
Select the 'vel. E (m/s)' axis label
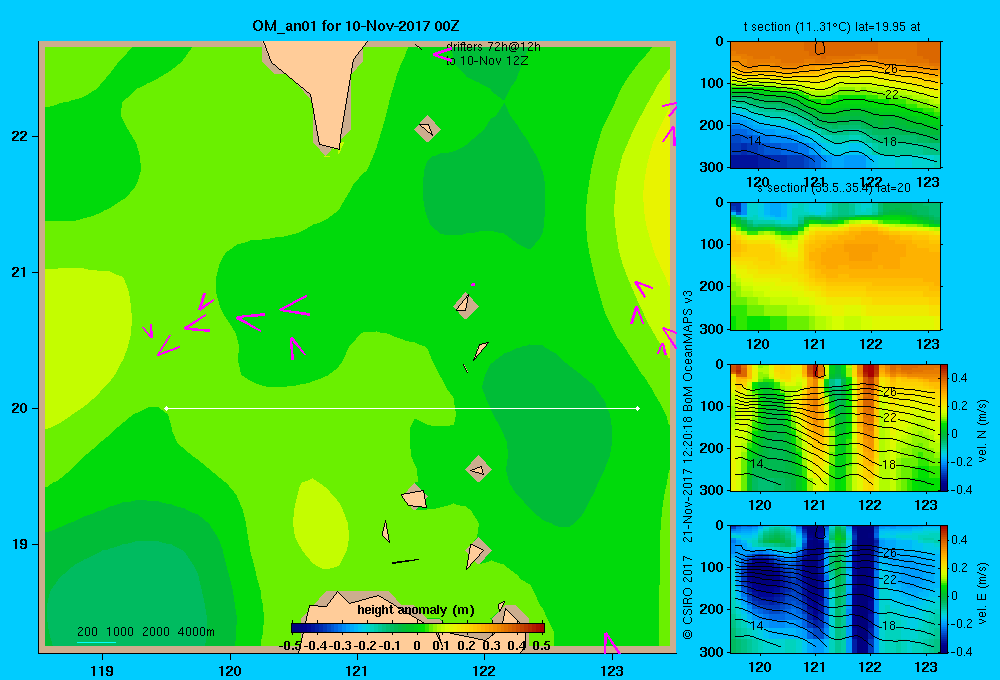click(982, 592)
